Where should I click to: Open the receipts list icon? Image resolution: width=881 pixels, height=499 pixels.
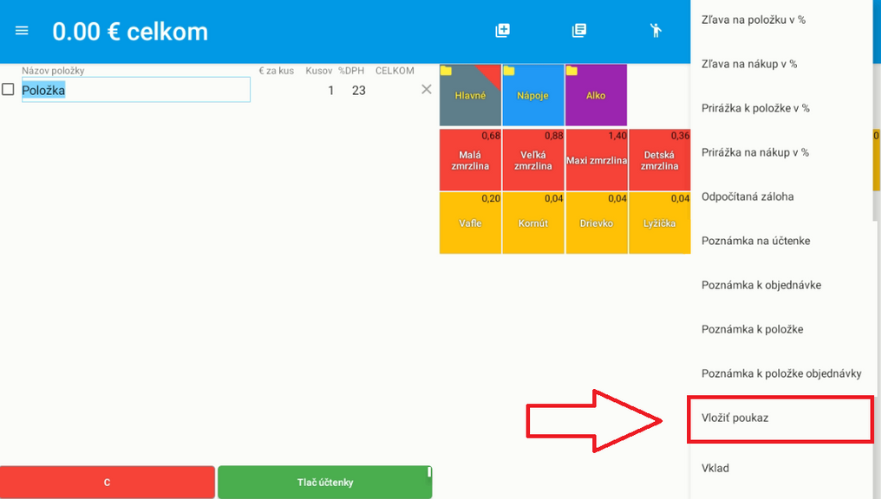tap(579, 31)
